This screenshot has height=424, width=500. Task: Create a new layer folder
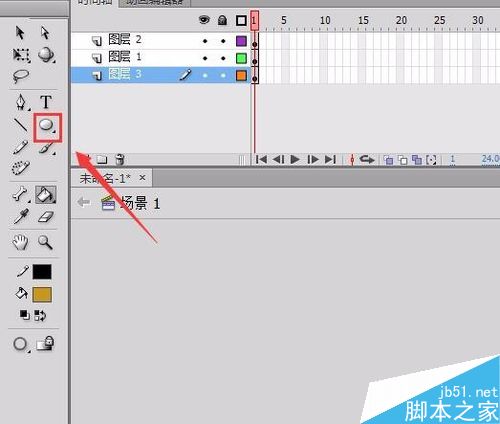point(102,160)
